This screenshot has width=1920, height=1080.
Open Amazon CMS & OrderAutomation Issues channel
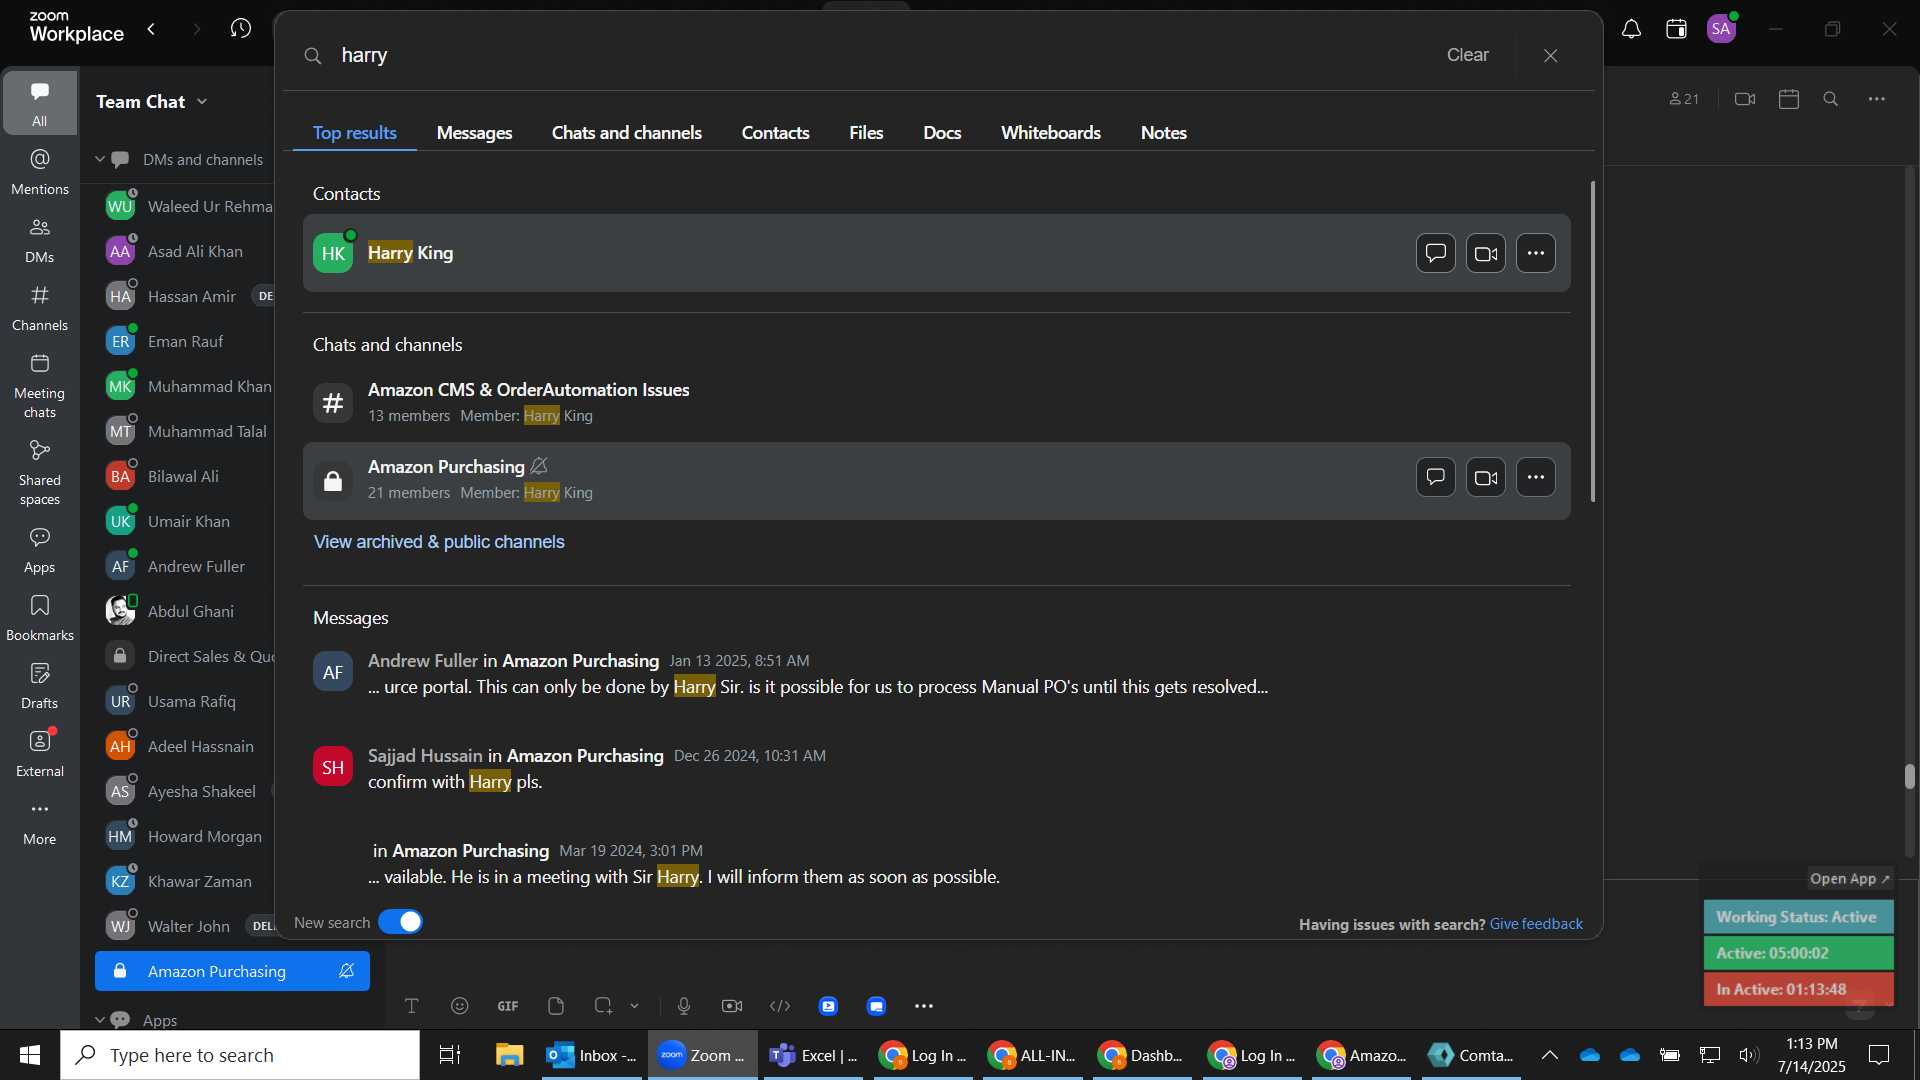[x=936, y=402]
